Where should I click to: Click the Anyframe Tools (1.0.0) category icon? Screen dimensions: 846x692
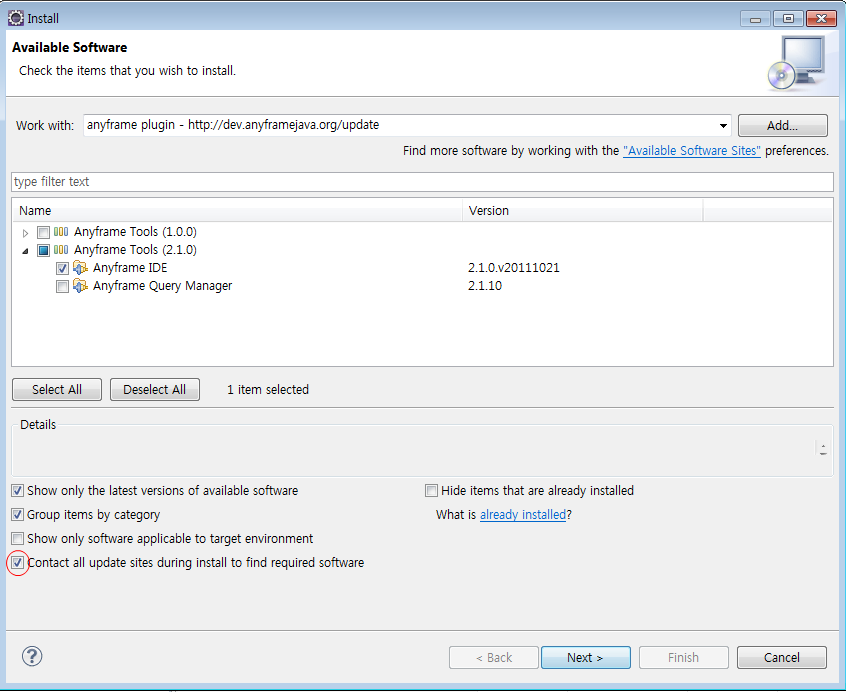[x=62, y=232]
